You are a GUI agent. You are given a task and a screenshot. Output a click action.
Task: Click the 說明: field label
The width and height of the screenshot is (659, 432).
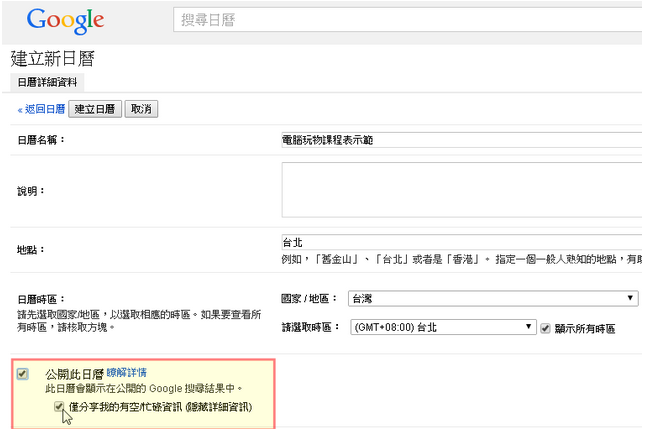[x=31, y=190]
